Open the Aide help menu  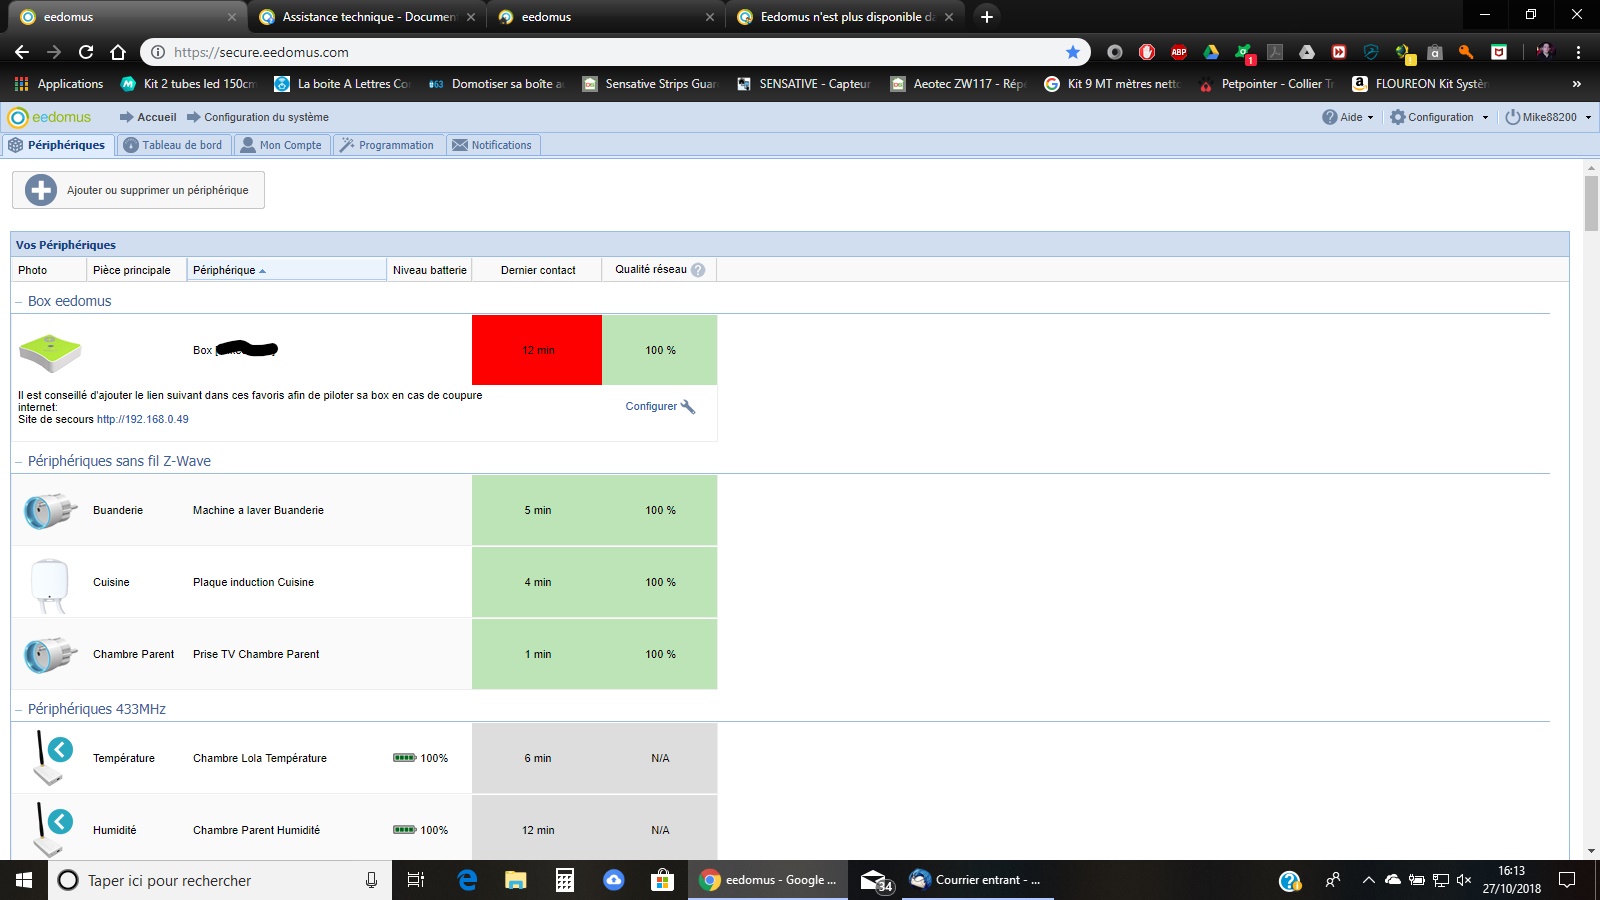tap(1348, 117)
